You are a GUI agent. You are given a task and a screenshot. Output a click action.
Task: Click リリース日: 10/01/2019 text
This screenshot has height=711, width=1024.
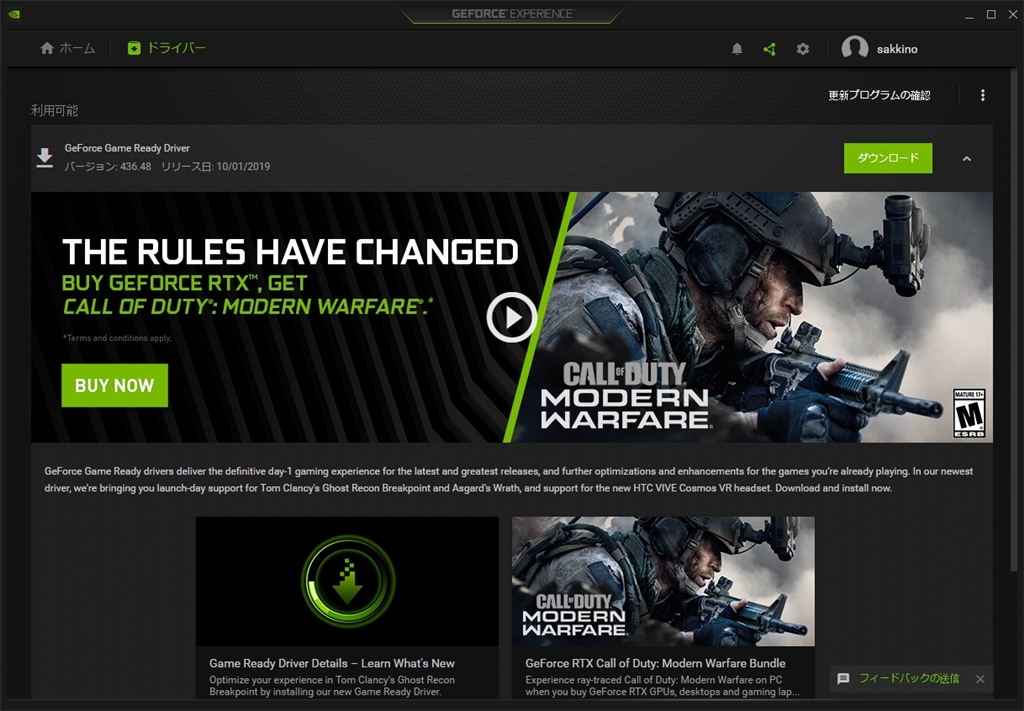(216, 166)
